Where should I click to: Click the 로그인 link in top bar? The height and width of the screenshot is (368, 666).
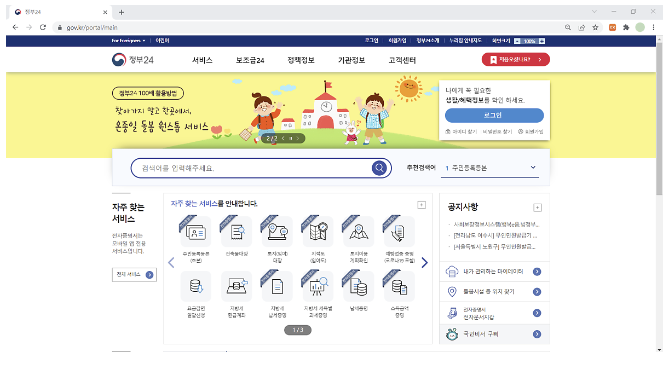pos(371,40)
